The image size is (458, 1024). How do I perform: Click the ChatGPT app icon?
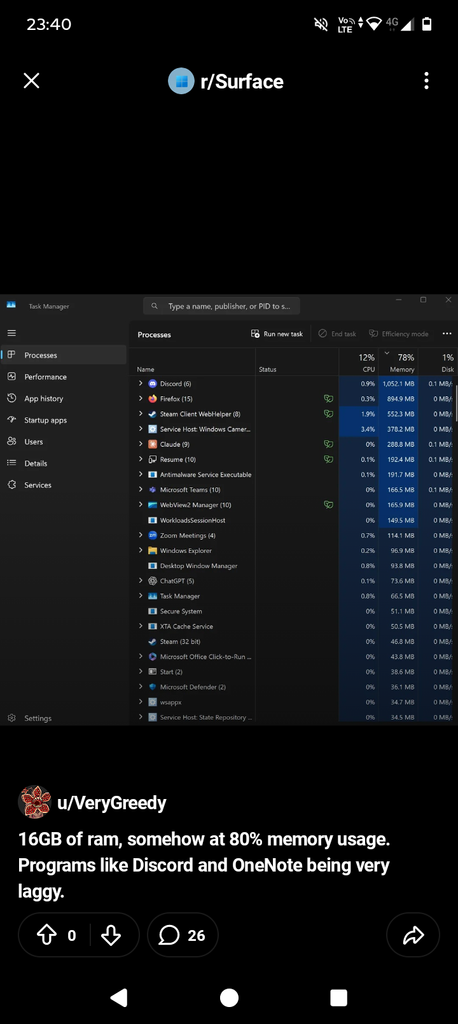click(153, 581)
